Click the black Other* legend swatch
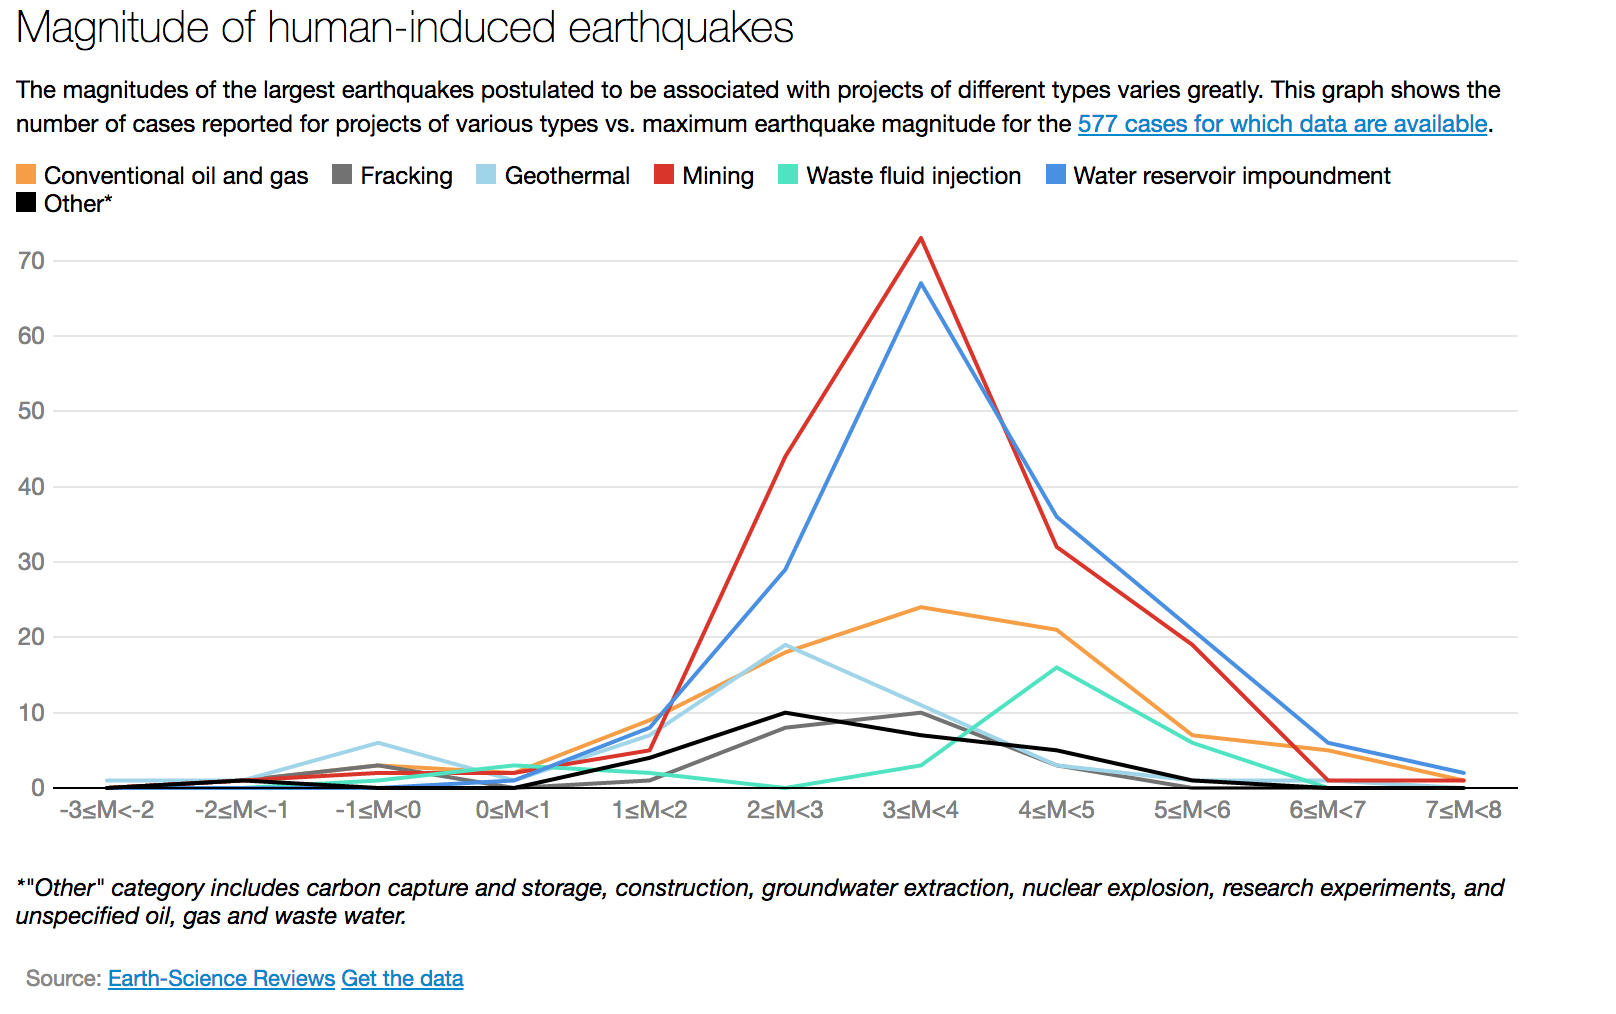 tap(26, 203)
